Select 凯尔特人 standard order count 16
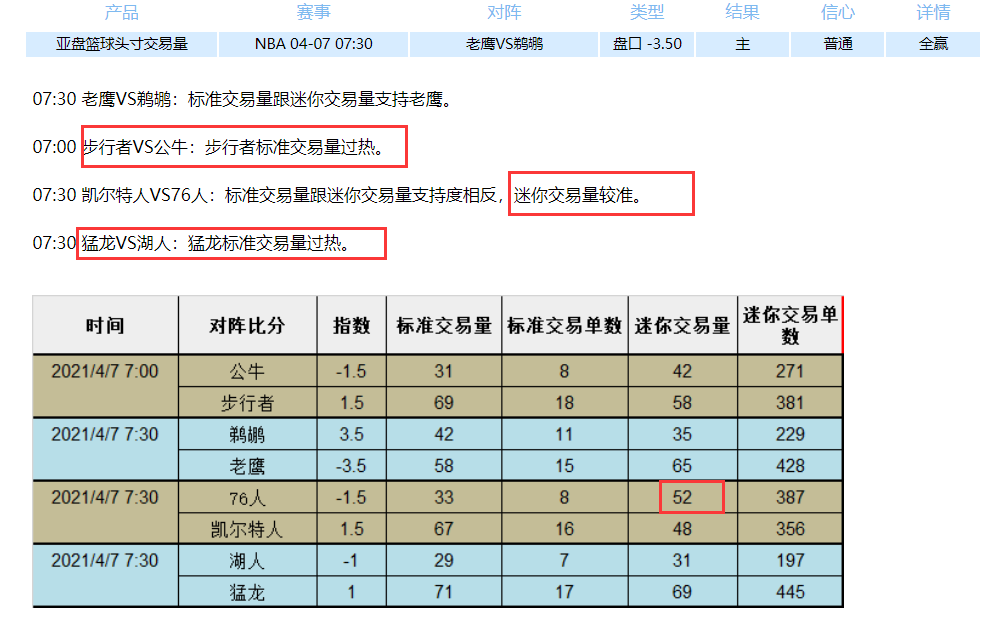This screenshot has width=981, height=638. (x=564, y=529)
